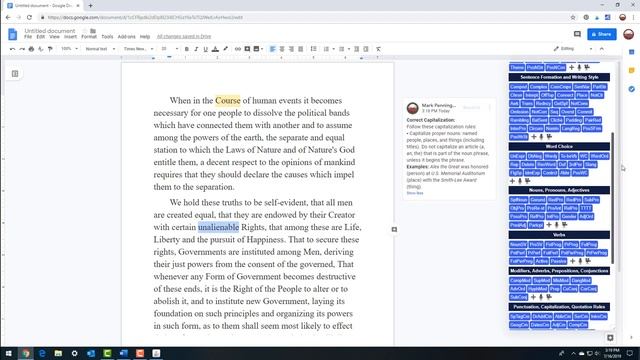Center align the text
The height and width of the screenshot is (360, 640).
pyautogui.click(x=282, y=49)
